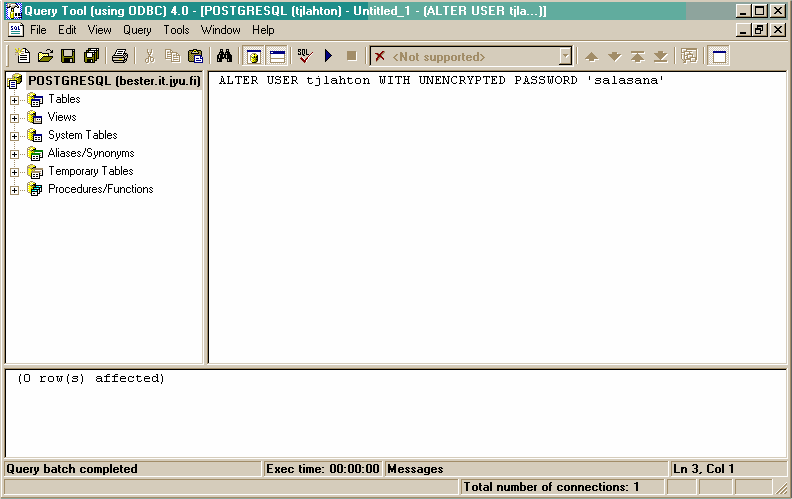The image size is (792, 499).
Task: Toggle the object browser pane
Action: (x=254, y=56)
